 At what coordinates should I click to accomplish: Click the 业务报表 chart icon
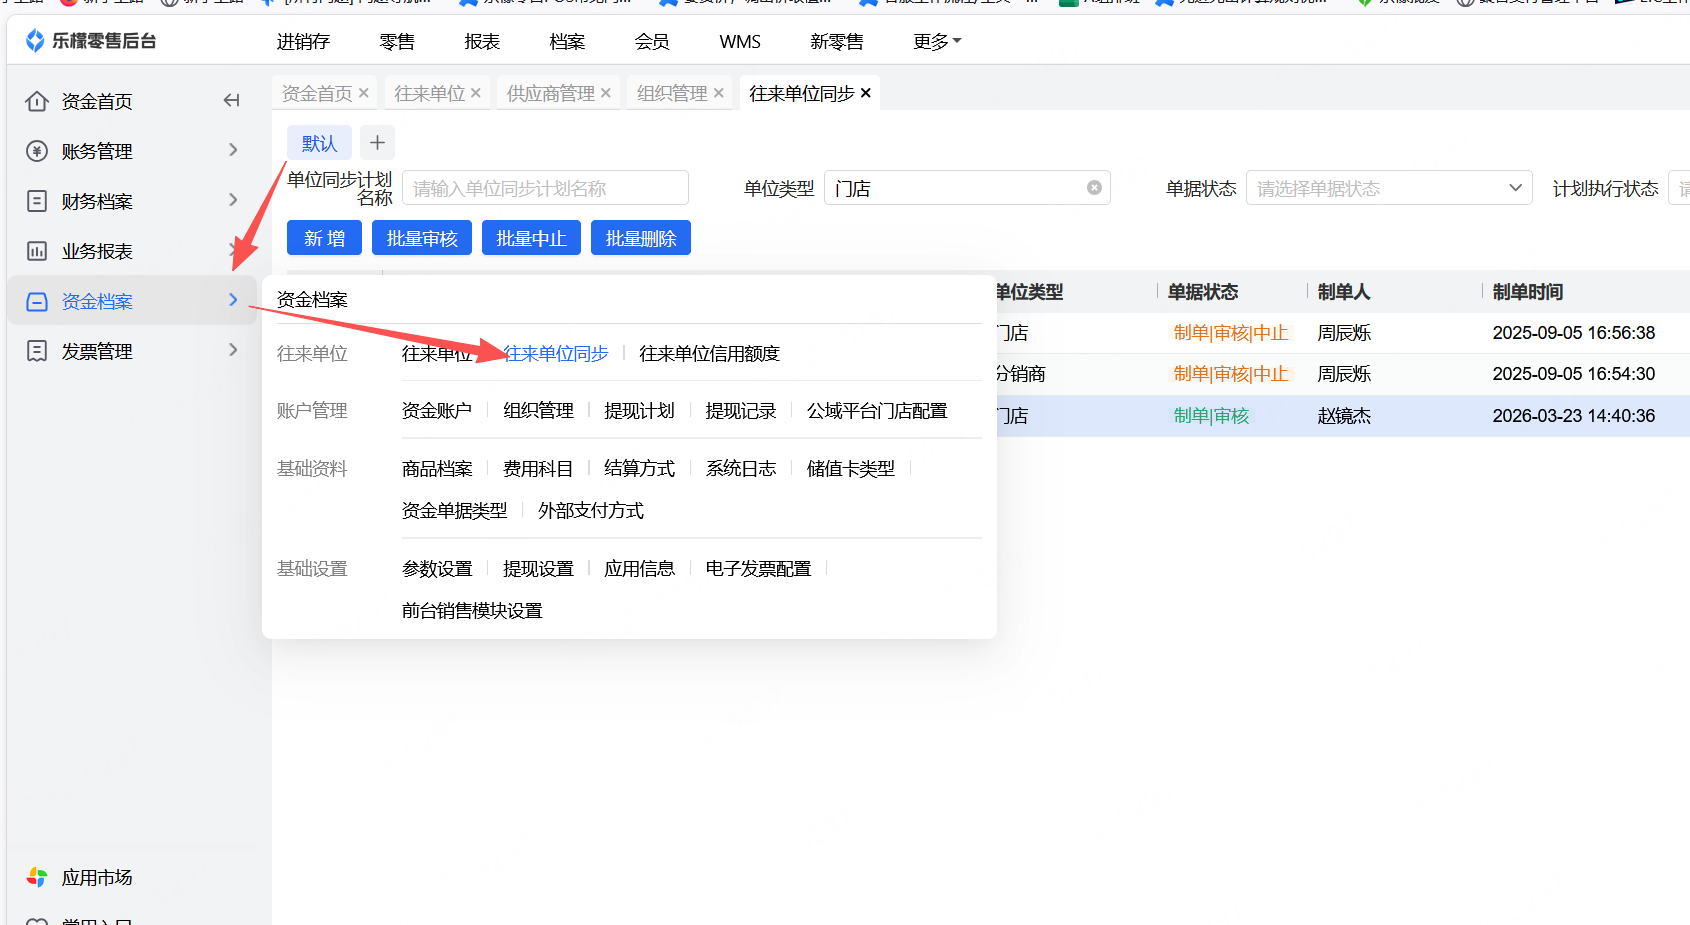(x=37, y=251)
